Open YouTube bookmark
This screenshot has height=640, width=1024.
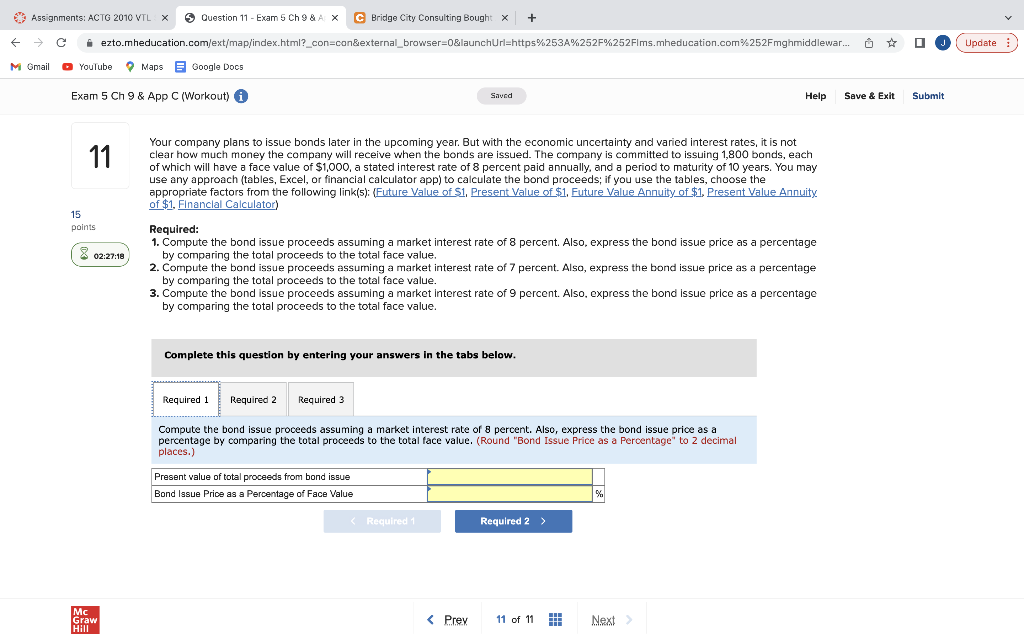click(x=87, y=67)
